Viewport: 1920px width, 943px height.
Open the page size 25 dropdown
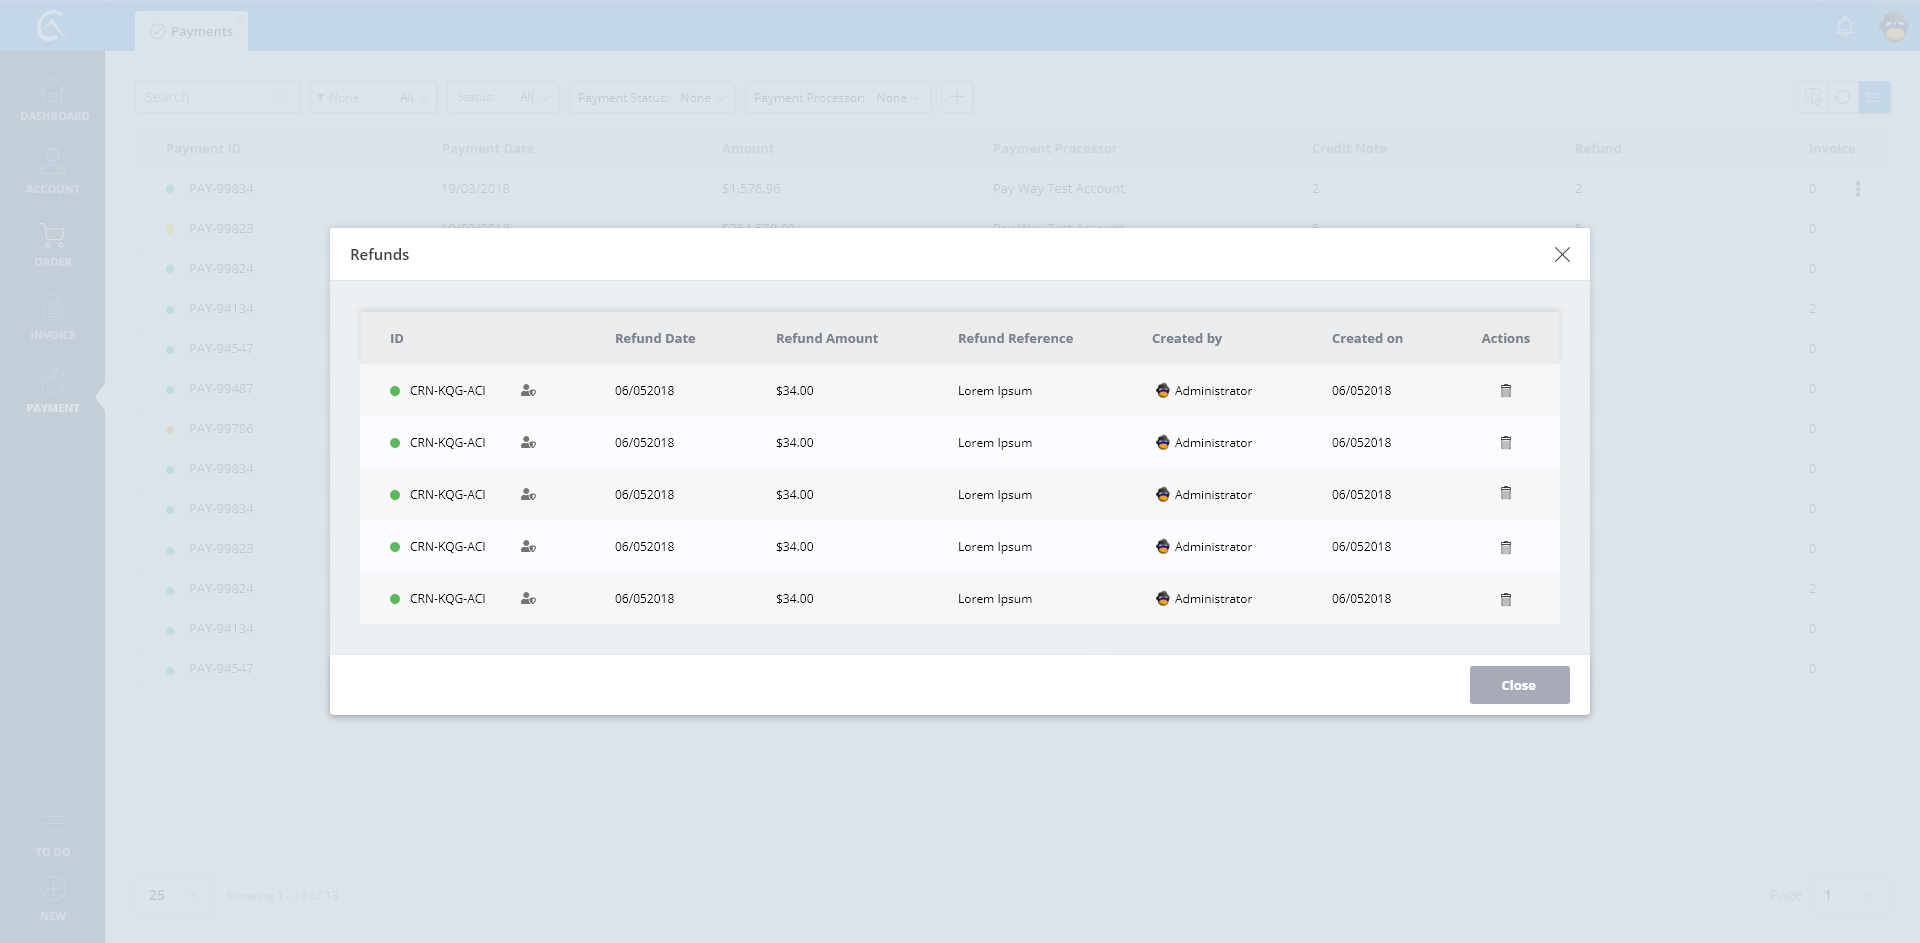click(174, 895)
